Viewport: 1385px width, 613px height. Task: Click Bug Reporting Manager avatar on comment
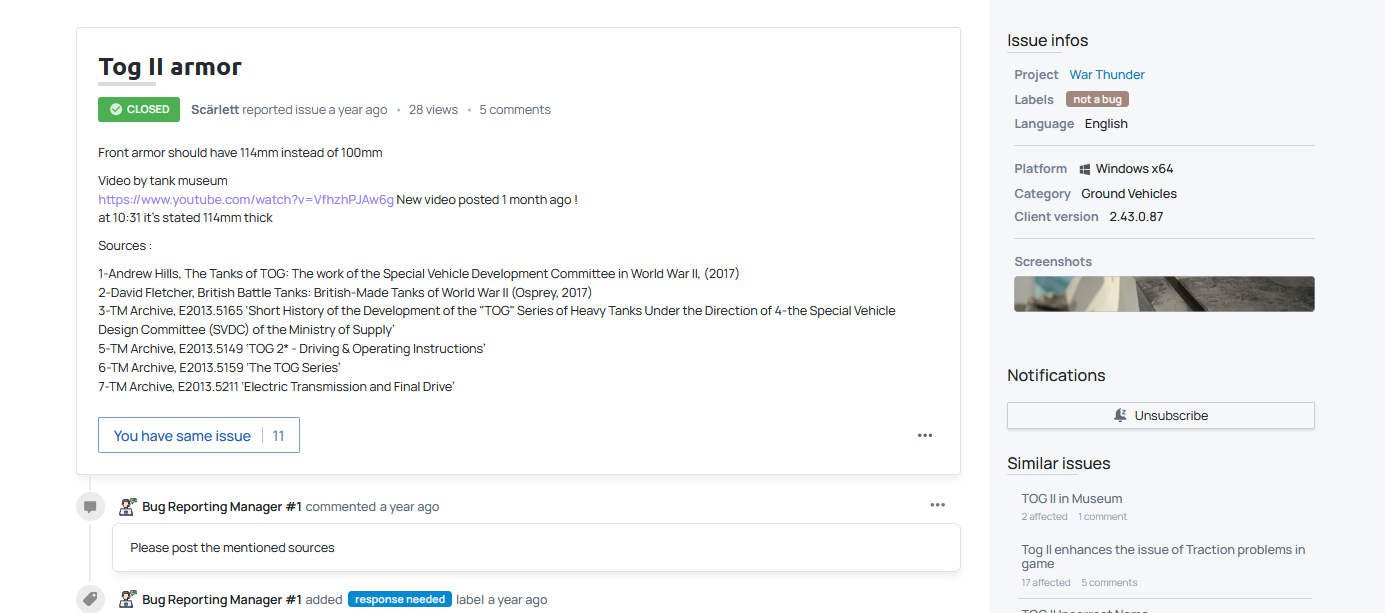click(x=128, y=507)
